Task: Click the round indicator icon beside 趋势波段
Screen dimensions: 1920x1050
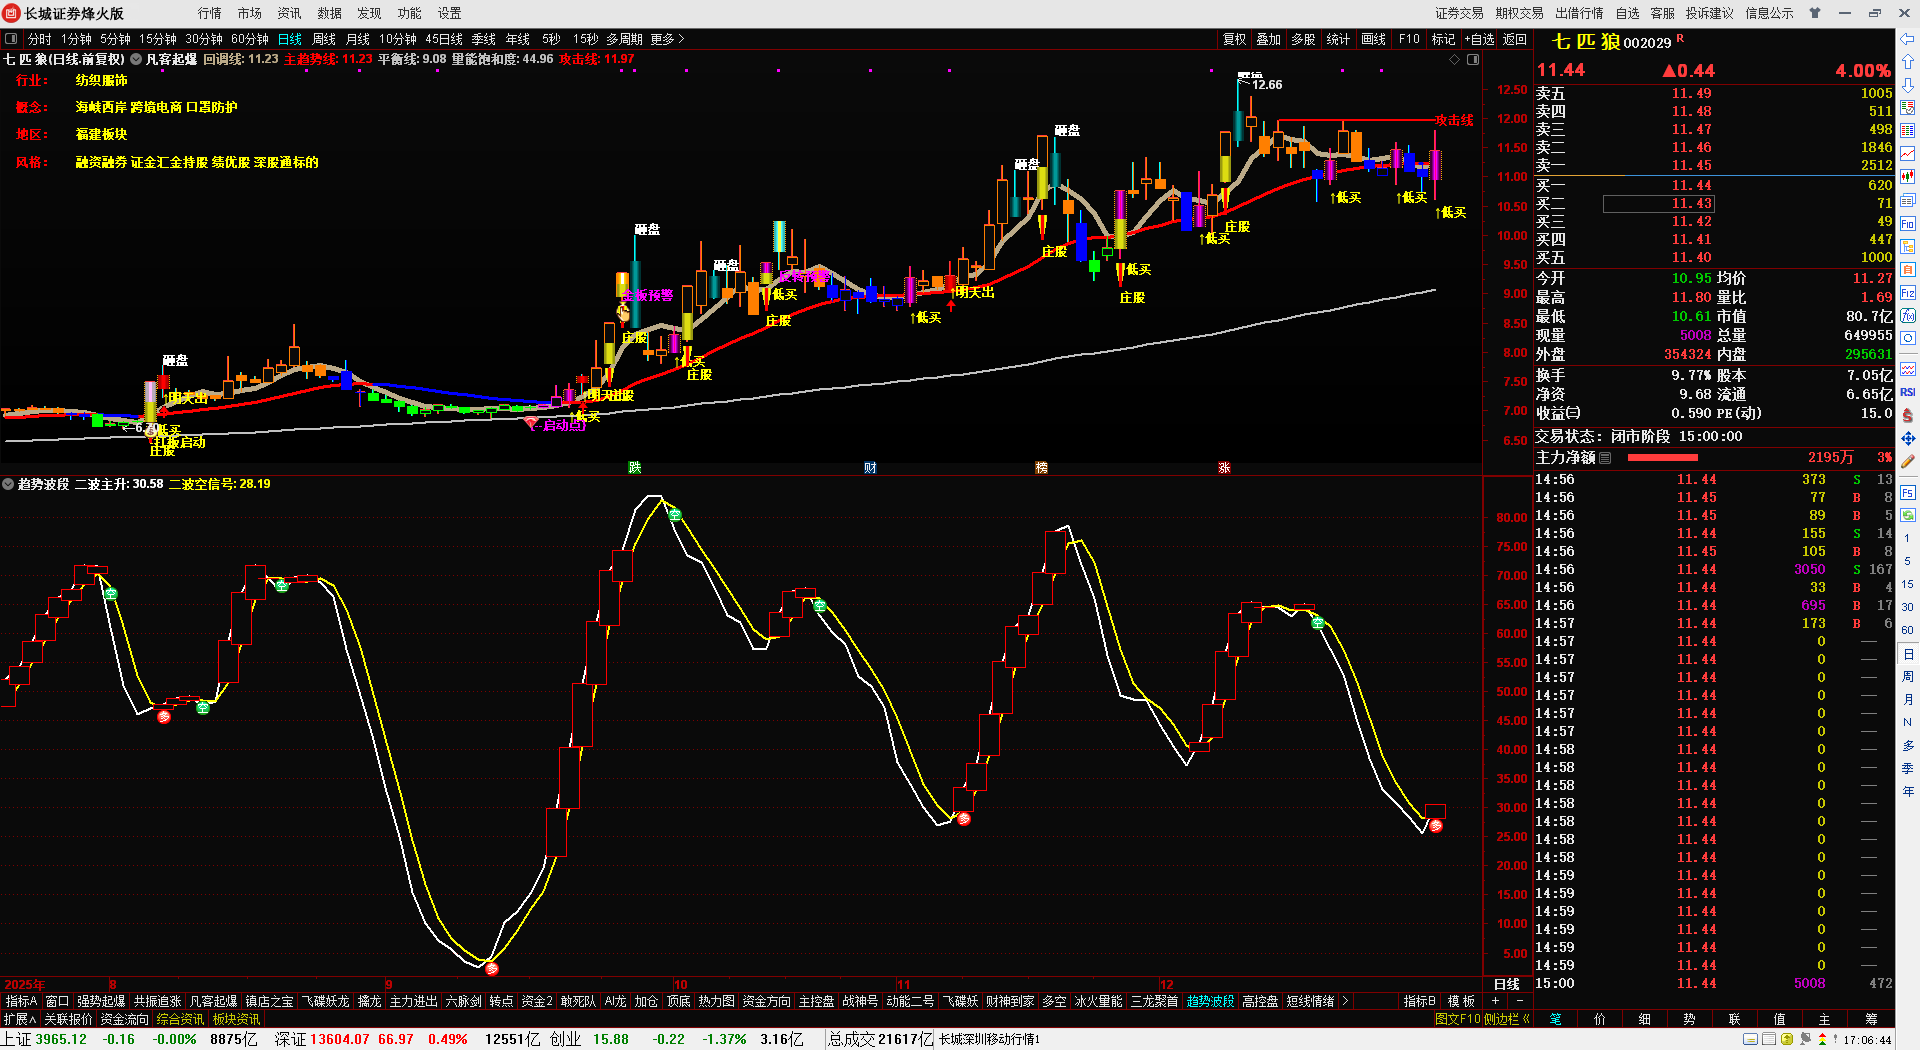Action: click(8, 484)
